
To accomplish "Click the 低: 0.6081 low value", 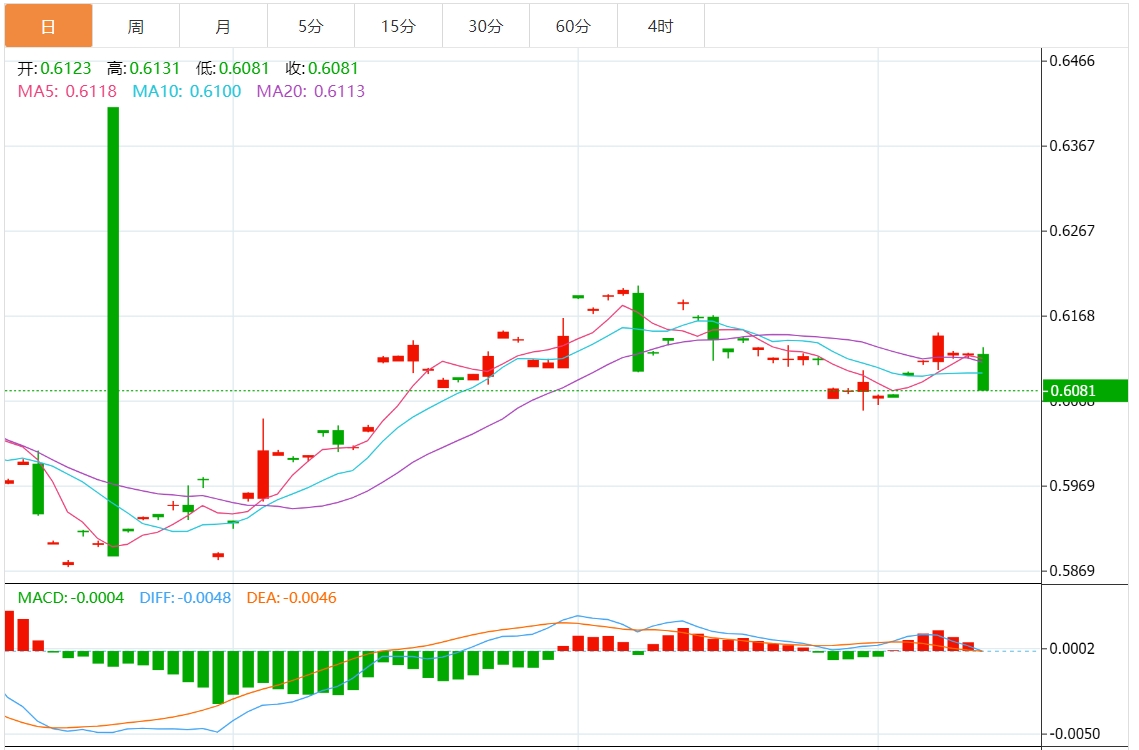I will pyautogui.click(x=232, y=68).
